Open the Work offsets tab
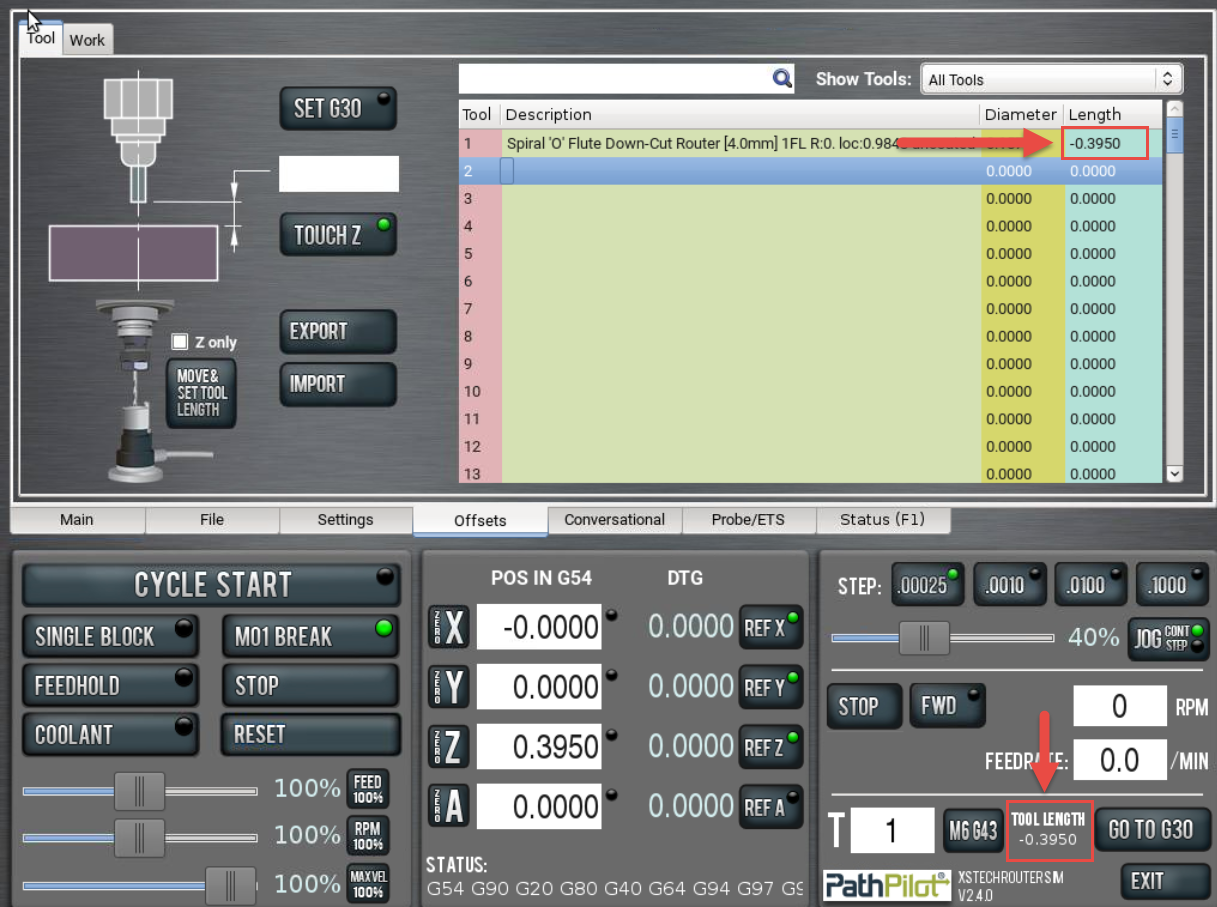Viewport: 1217px width, 907px height. 87,40
